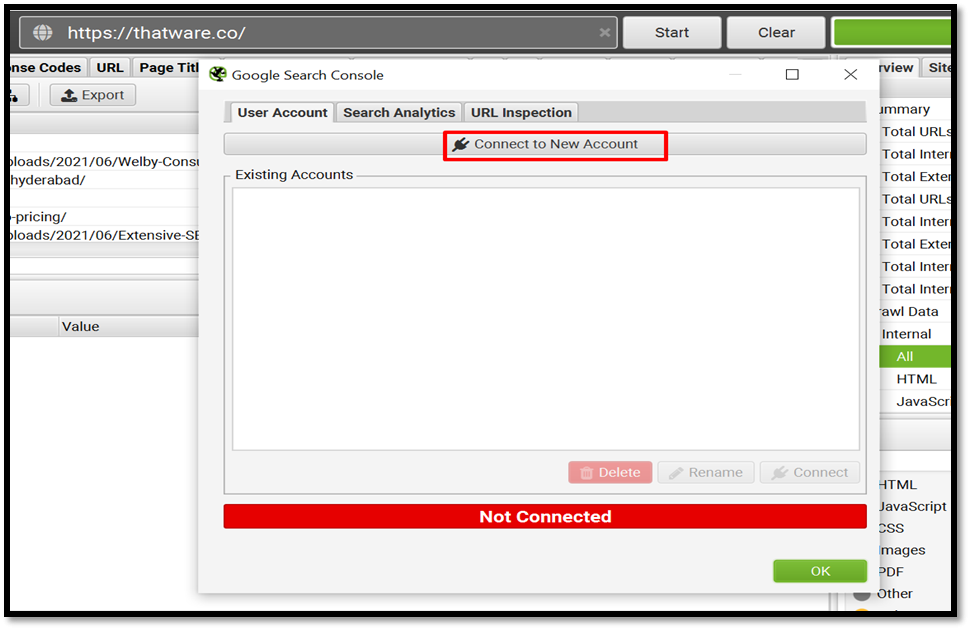Screen dimensions: 970x630
Task: Click the trash icon on Delete button
Action: pos(586,473)
